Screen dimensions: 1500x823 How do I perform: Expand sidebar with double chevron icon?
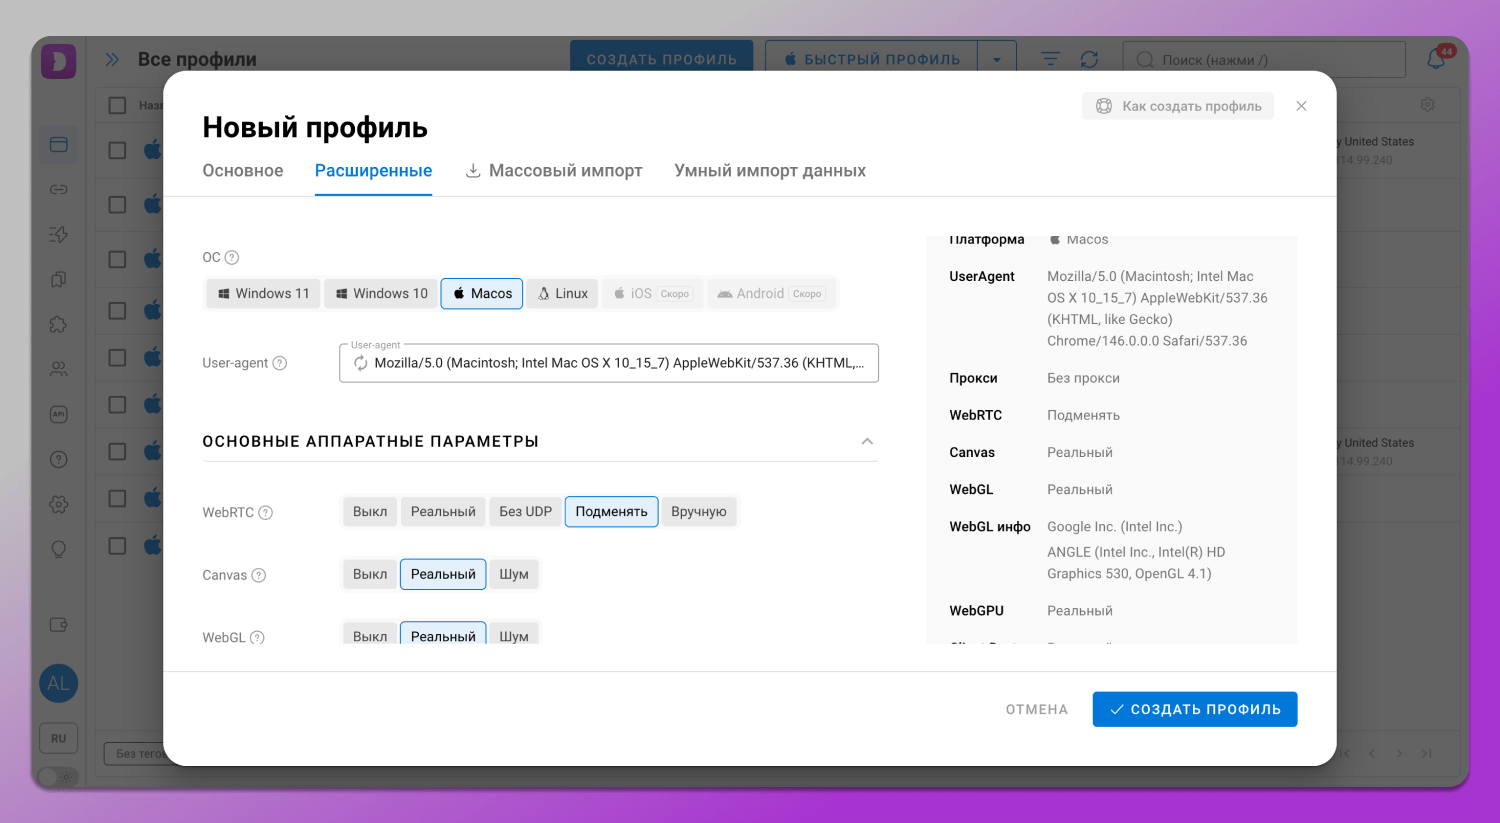point(112,60)
